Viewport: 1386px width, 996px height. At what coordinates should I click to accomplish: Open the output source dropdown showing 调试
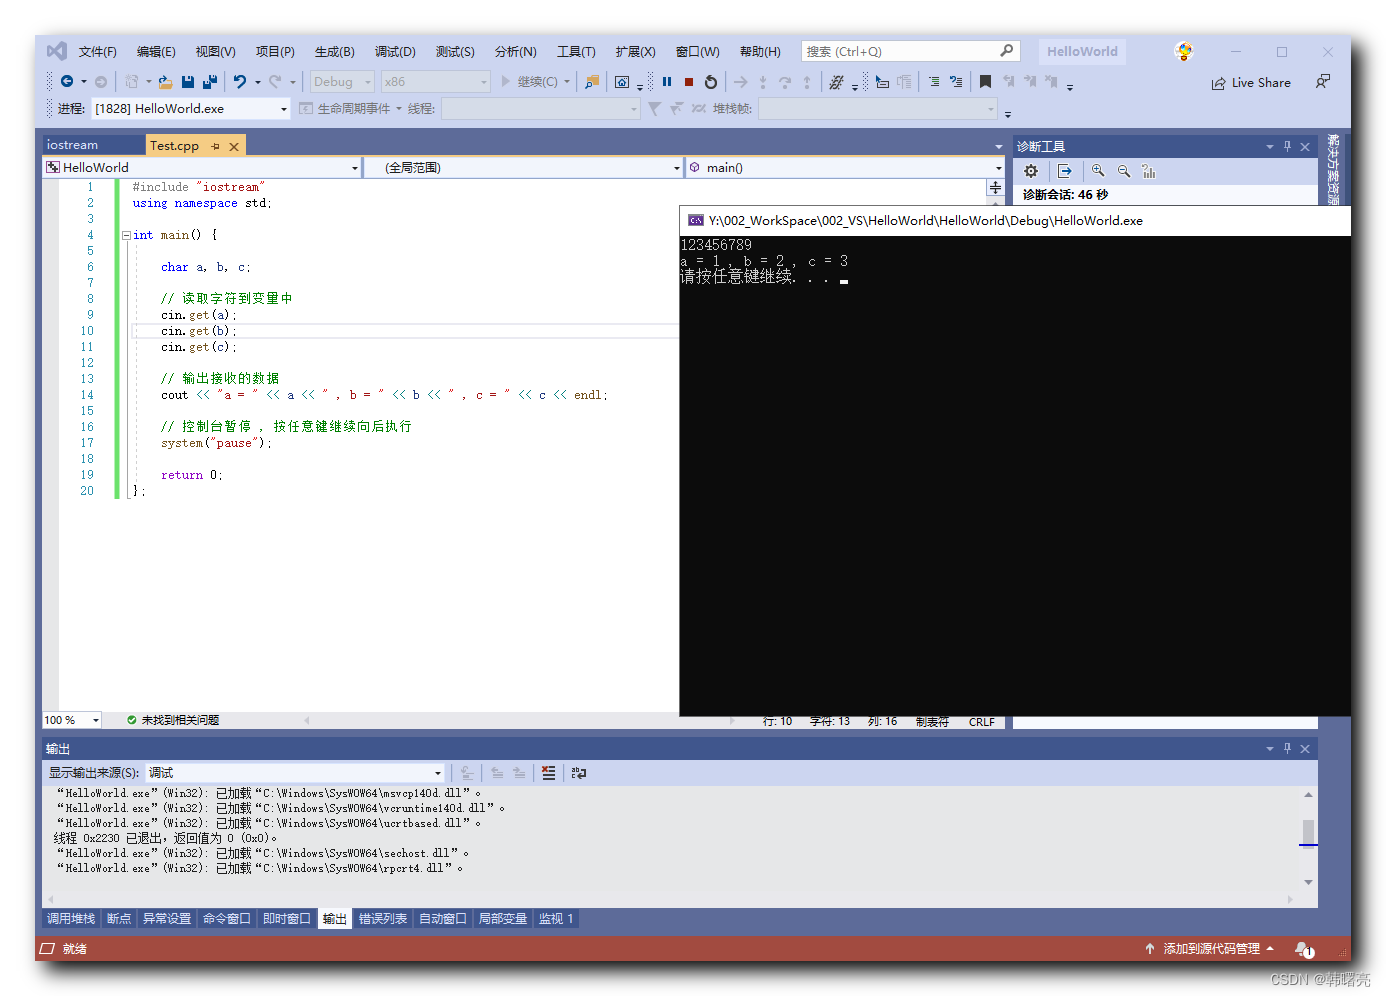[295, 773]
